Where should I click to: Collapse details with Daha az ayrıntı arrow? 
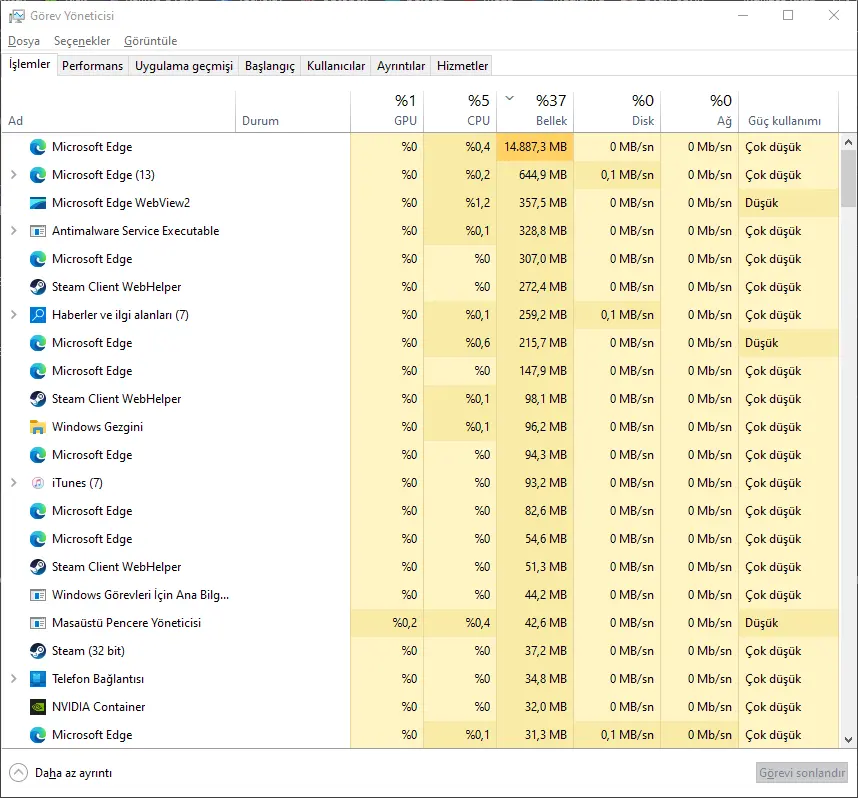(x=18, y=773)
